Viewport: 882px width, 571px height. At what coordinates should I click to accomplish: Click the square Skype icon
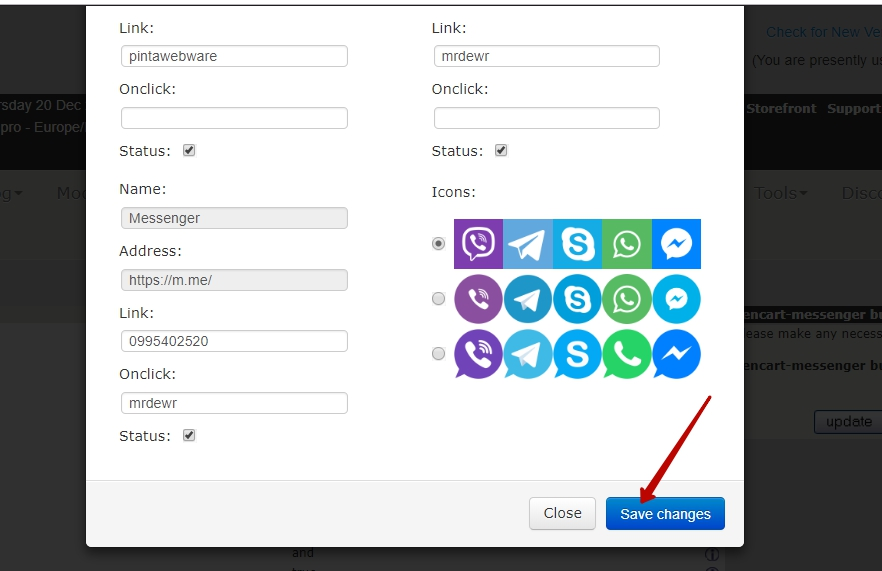pyautogui.click(x=577, y=244)
